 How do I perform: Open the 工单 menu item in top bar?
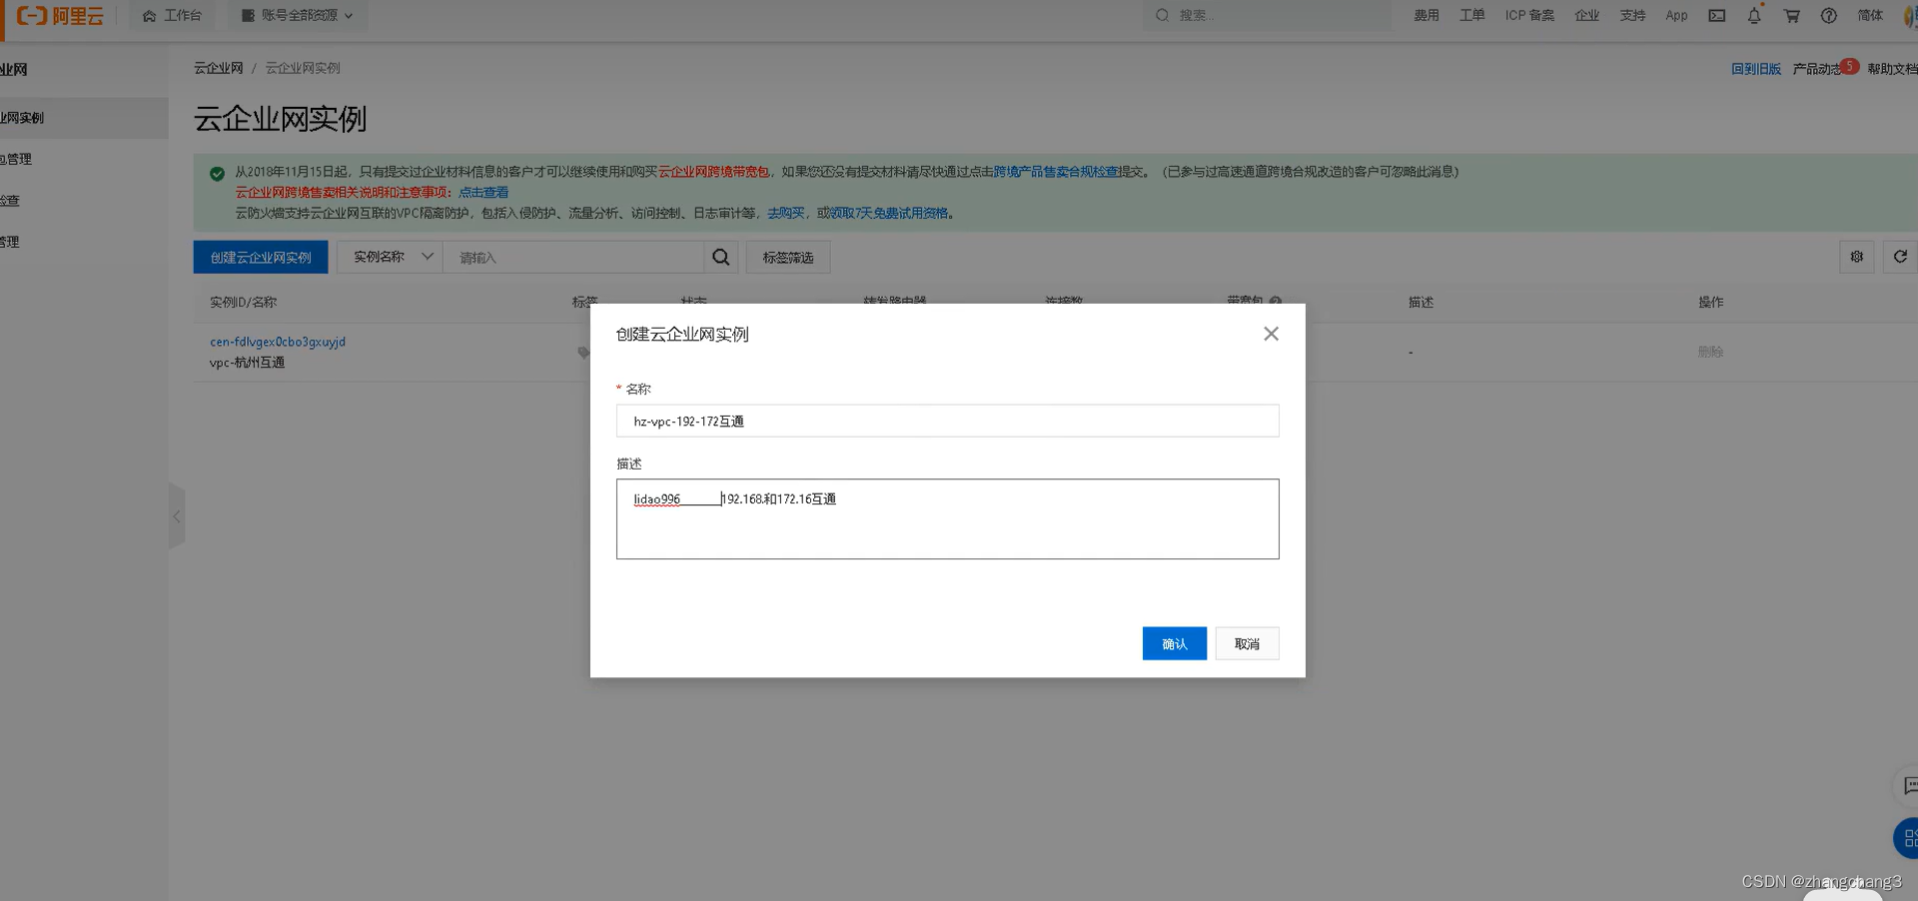point(1471,15)
